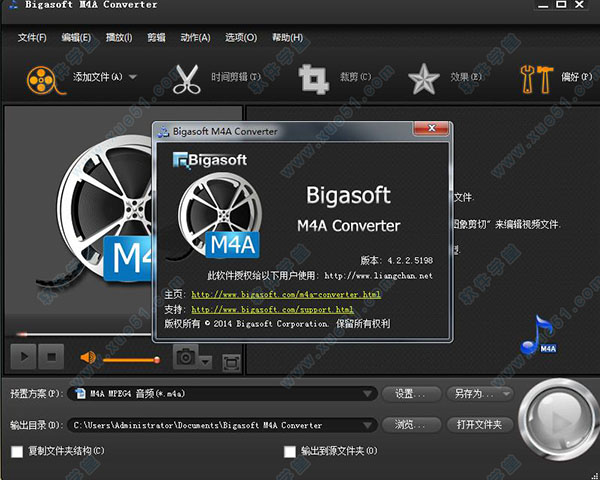Open the Clip menu
This screenshot has height=480, width=600.
pyautogui.click(x=157, y=38)
